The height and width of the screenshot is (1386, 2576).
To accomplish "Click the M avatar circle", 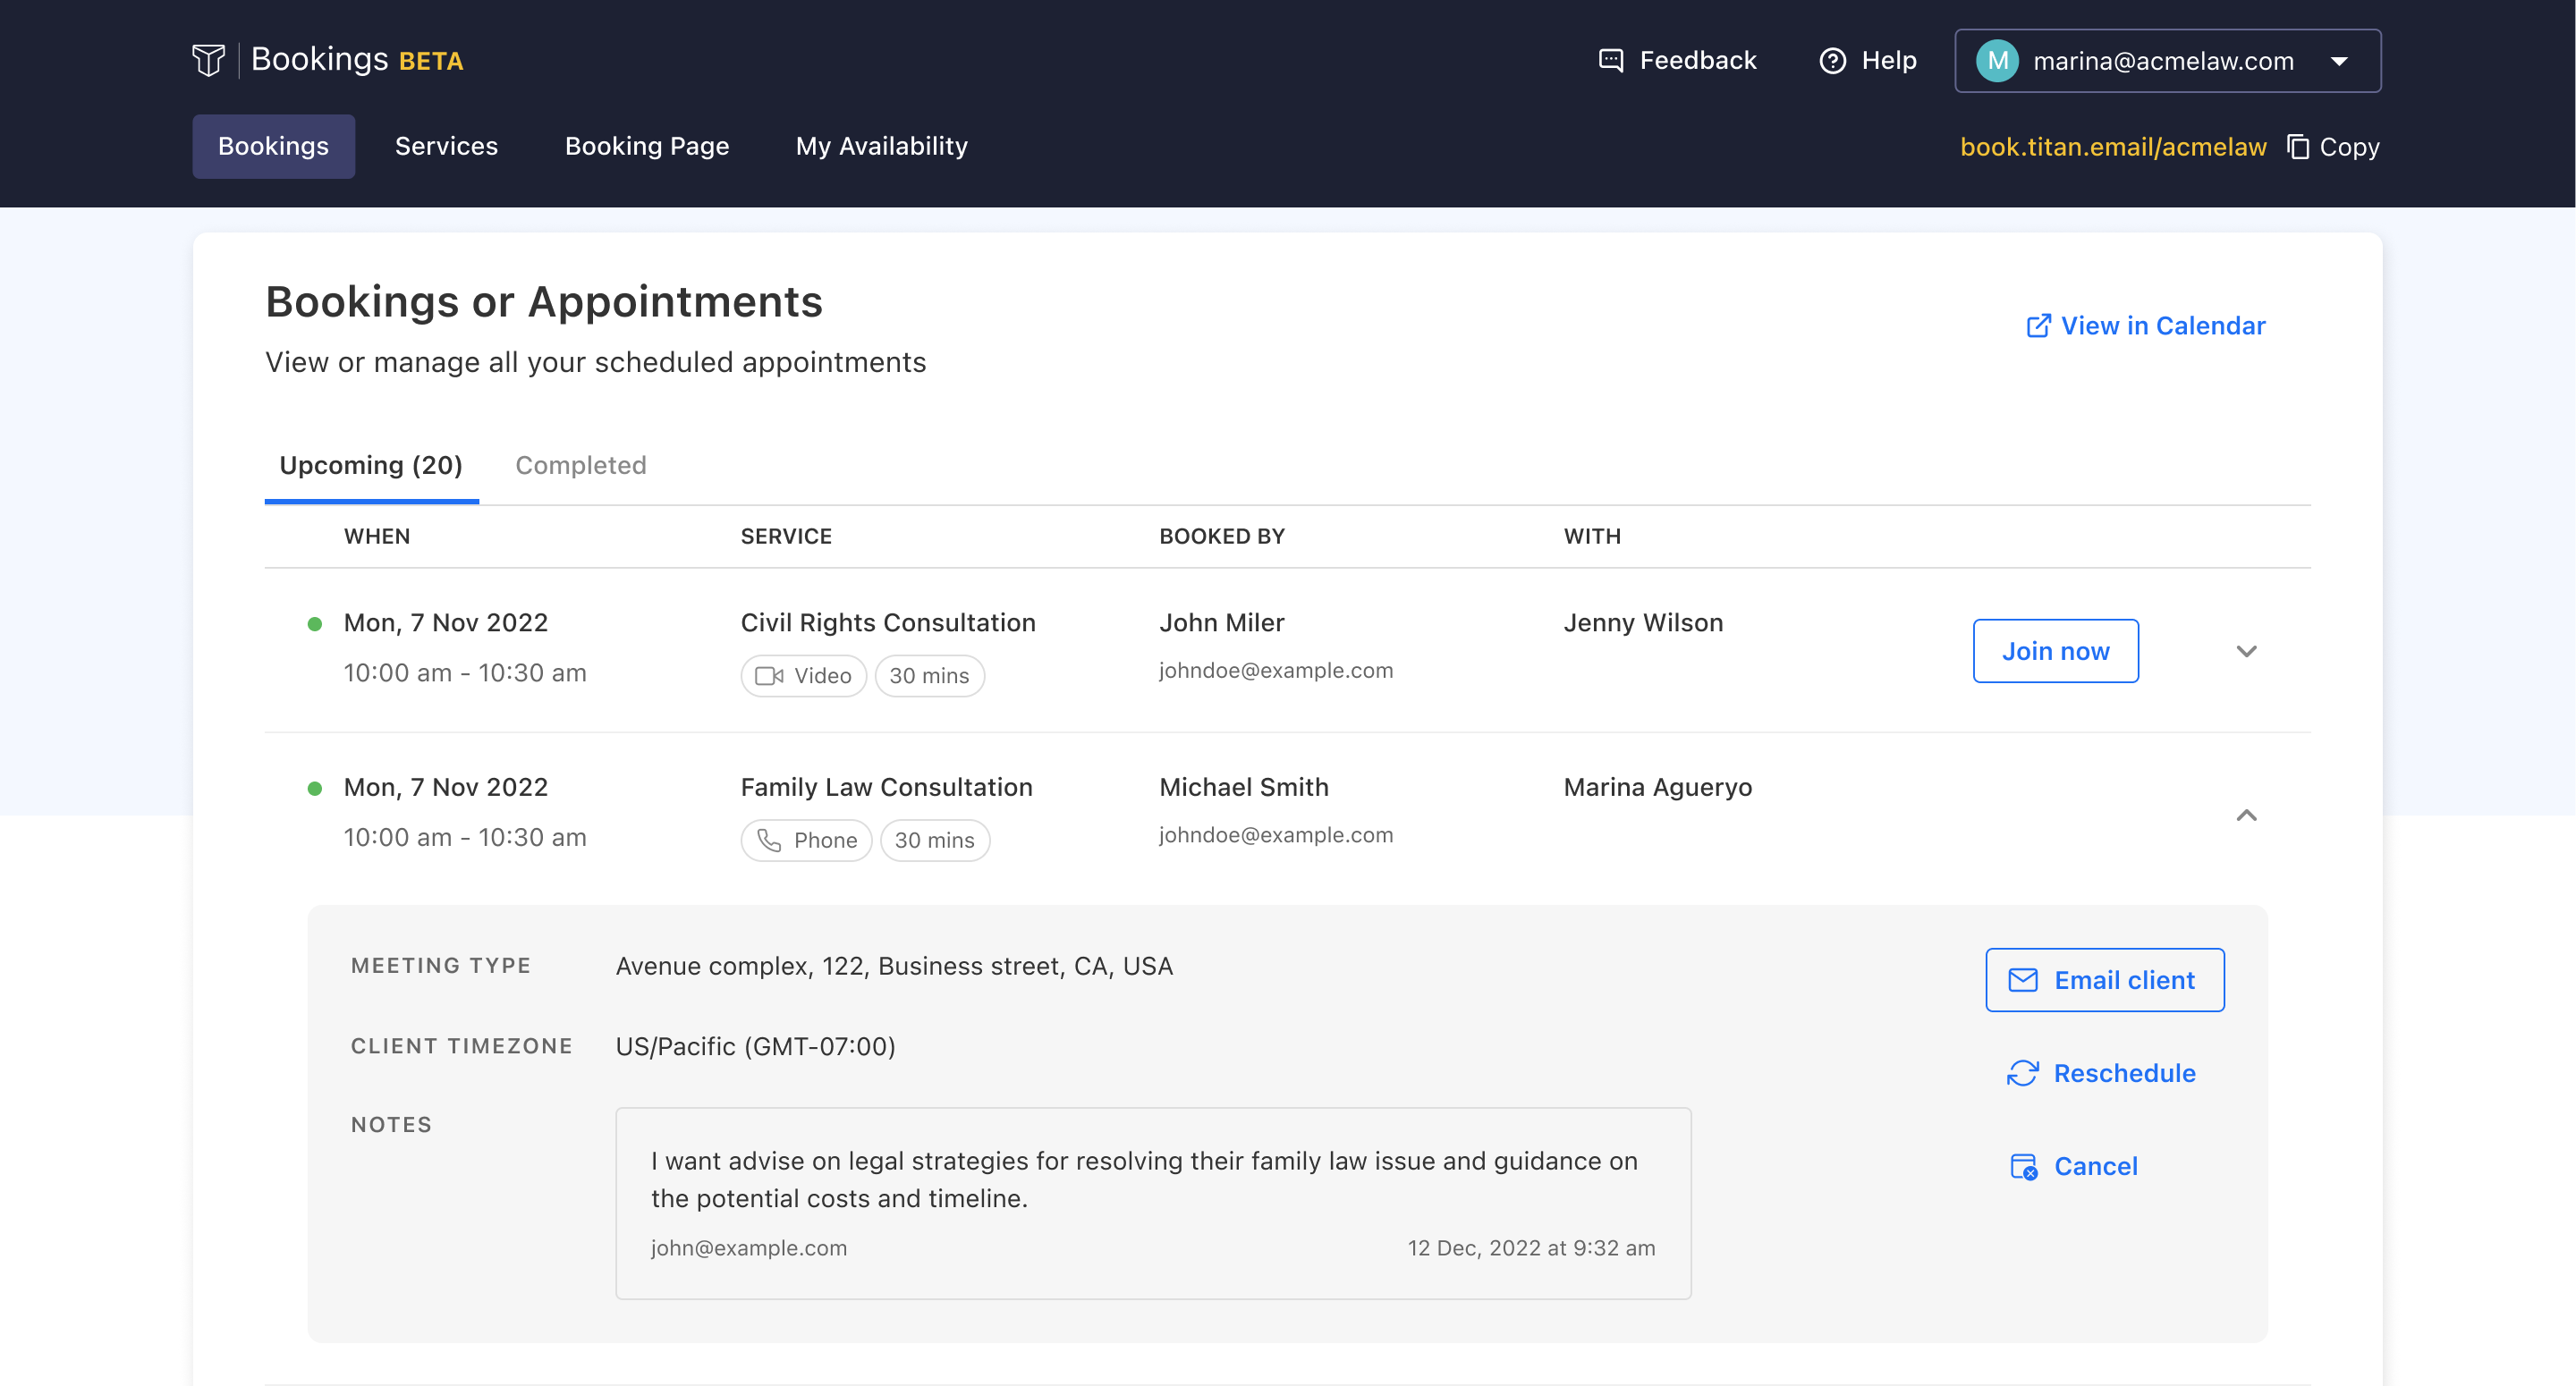I will pyautogui.click(x=1997, y=61).
